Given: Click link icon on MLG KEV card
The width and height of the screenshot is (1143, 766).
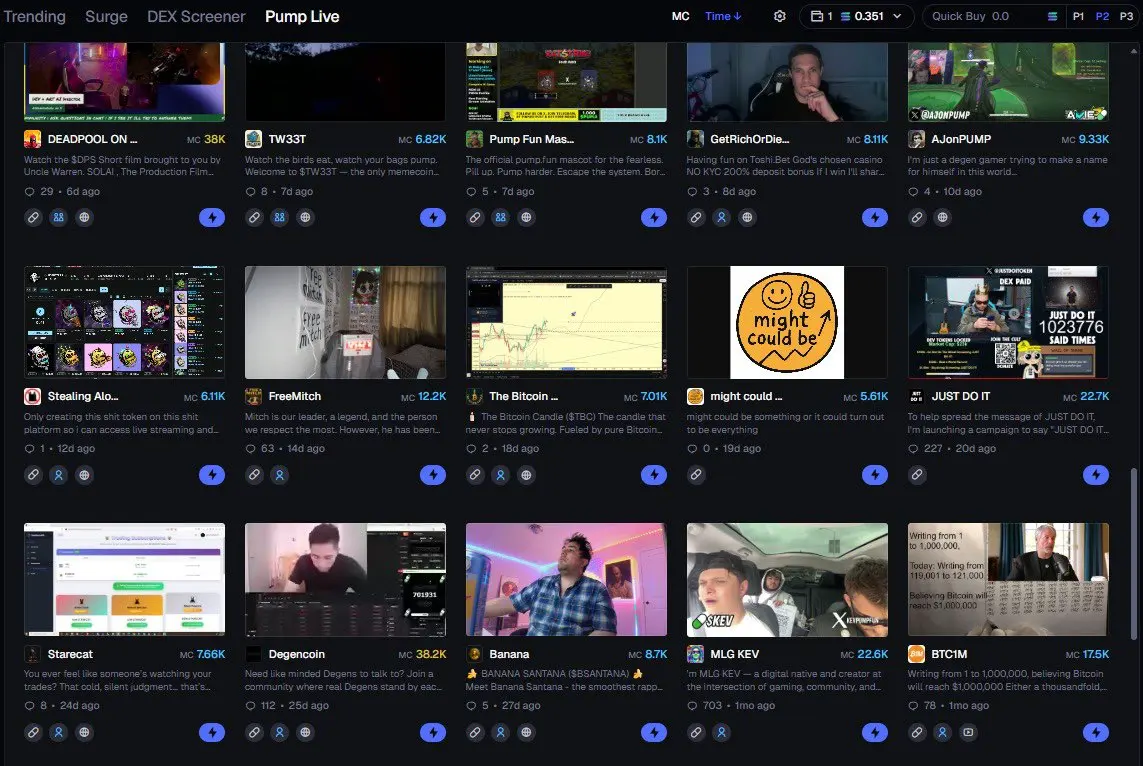Looking at the screenshot, I should [696, 732].
